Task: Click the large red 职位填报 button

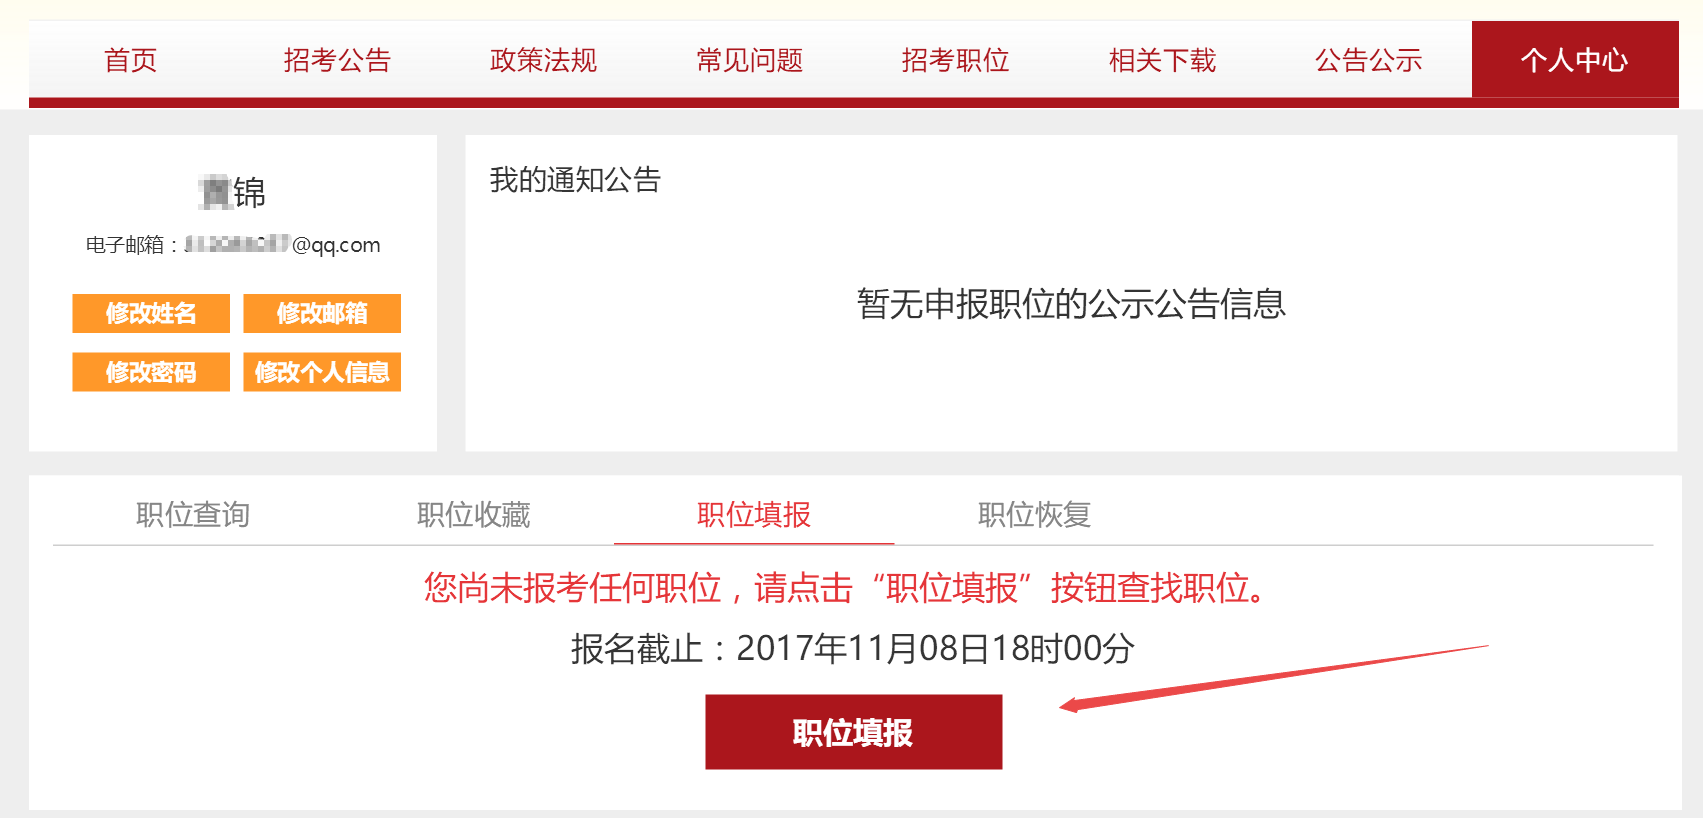Action: click(x=854, y=732)
